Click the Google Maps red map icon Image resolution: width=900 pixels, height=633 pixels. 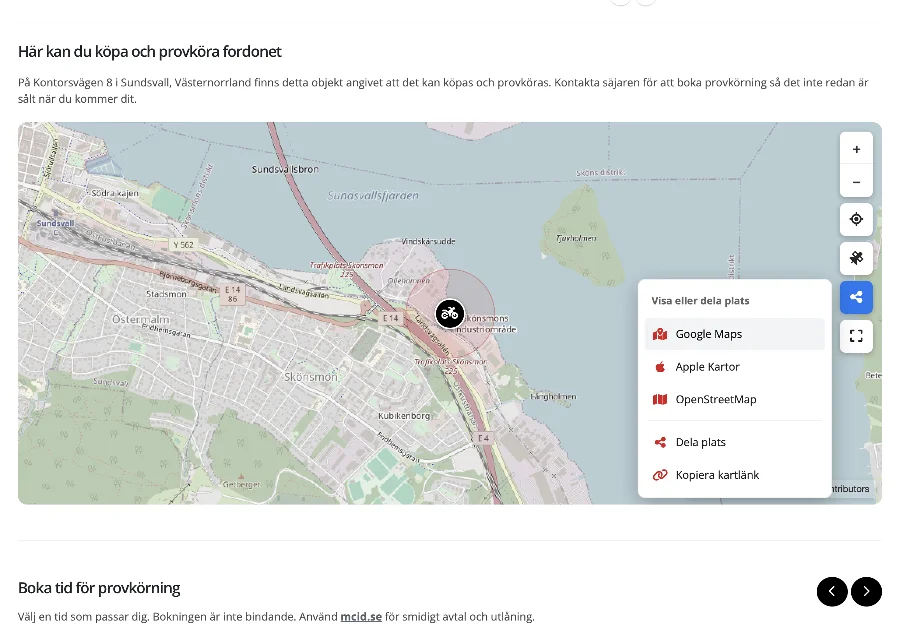point(660,334)
